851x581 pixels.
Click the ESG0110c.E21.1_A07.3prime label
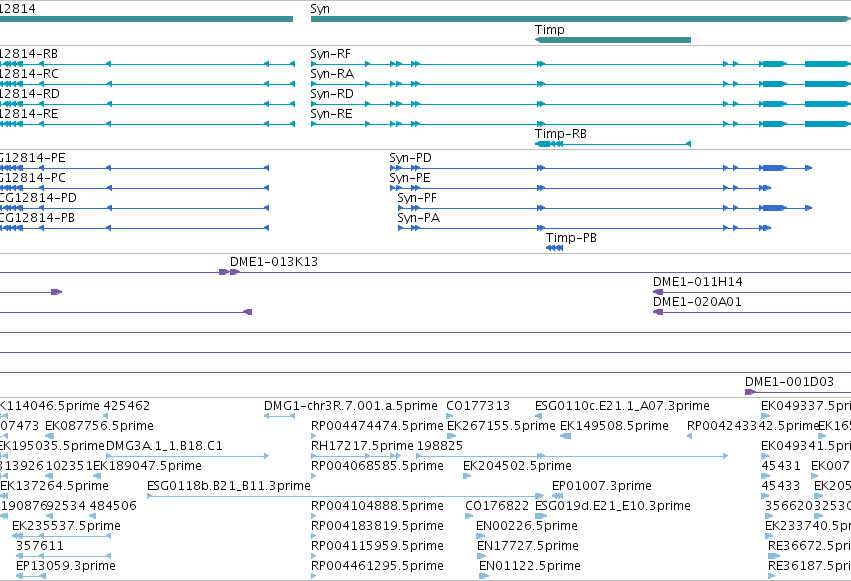point(622,406)
